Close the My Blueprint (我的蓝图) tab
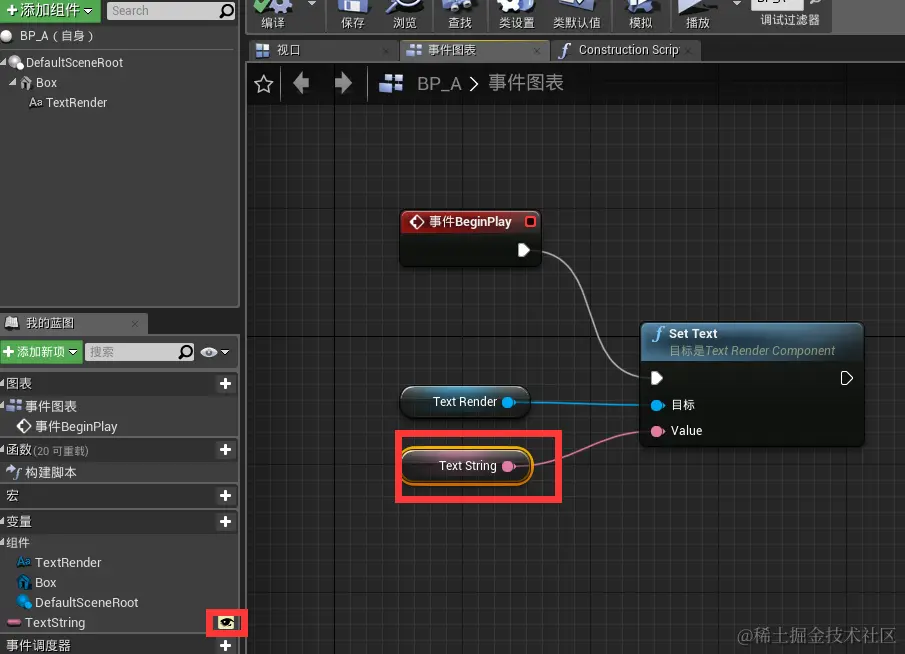This screenshot has width=905, height=654. point(134,324)
